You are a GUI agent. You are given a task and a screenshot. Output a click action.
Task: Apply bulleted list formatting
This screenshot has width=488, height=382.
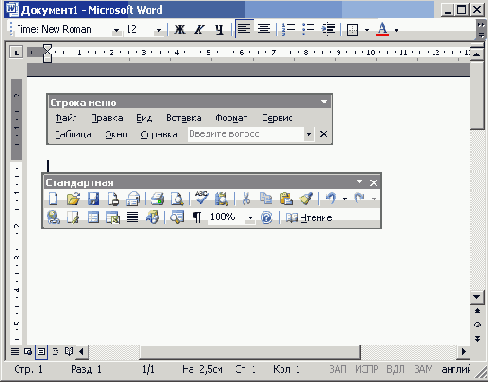[x=308, y=29]
